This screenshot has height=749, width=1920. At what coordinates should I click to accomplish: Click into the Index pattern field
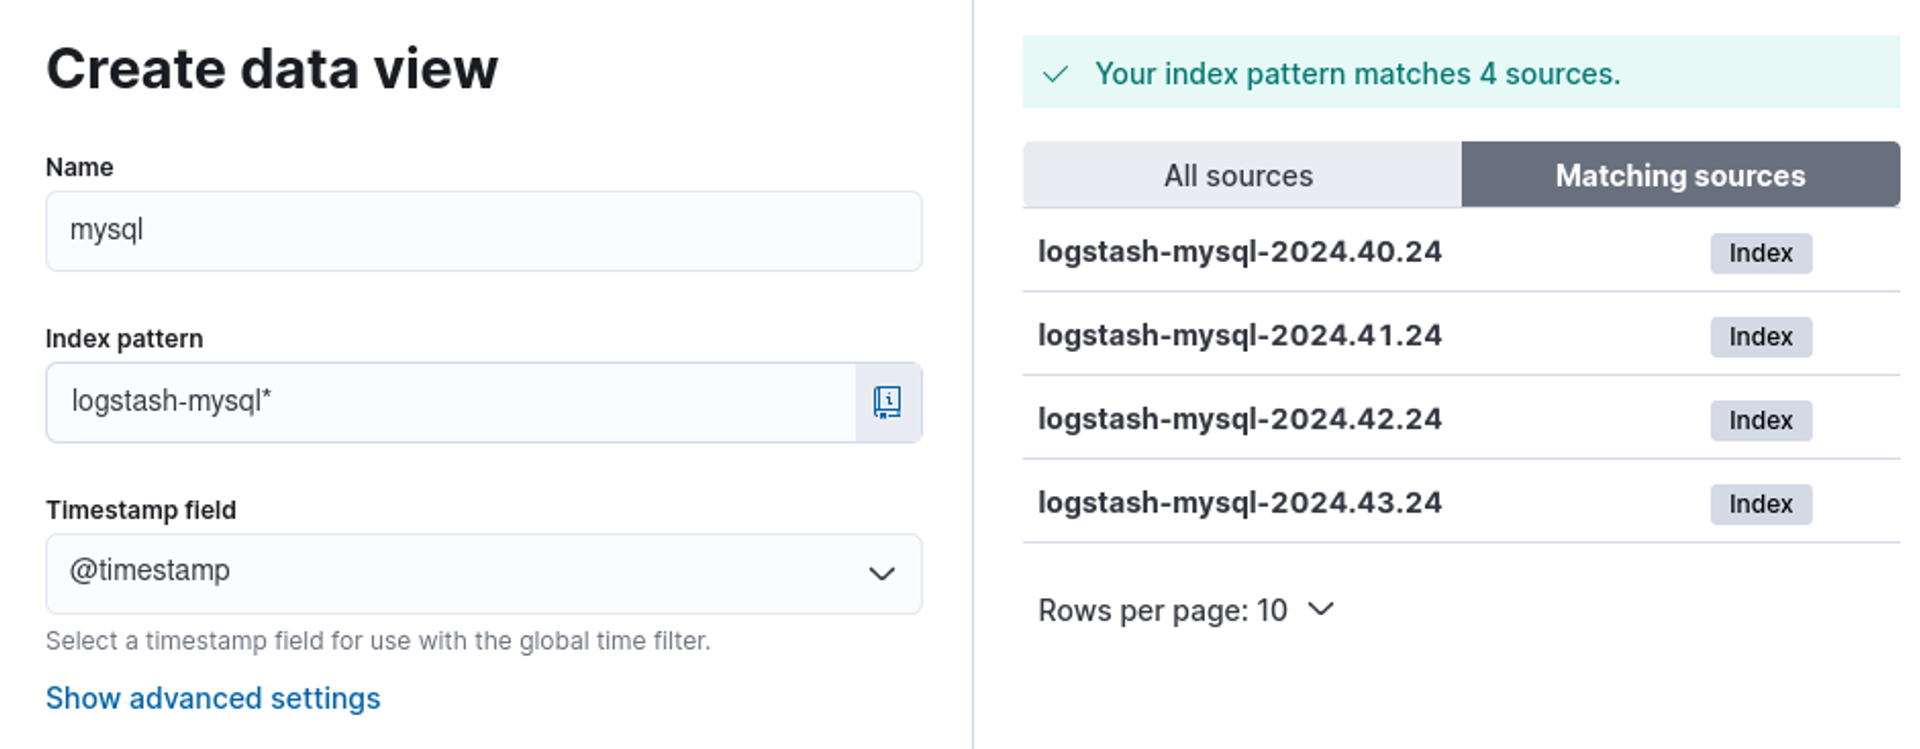click(x=450, y=402)
